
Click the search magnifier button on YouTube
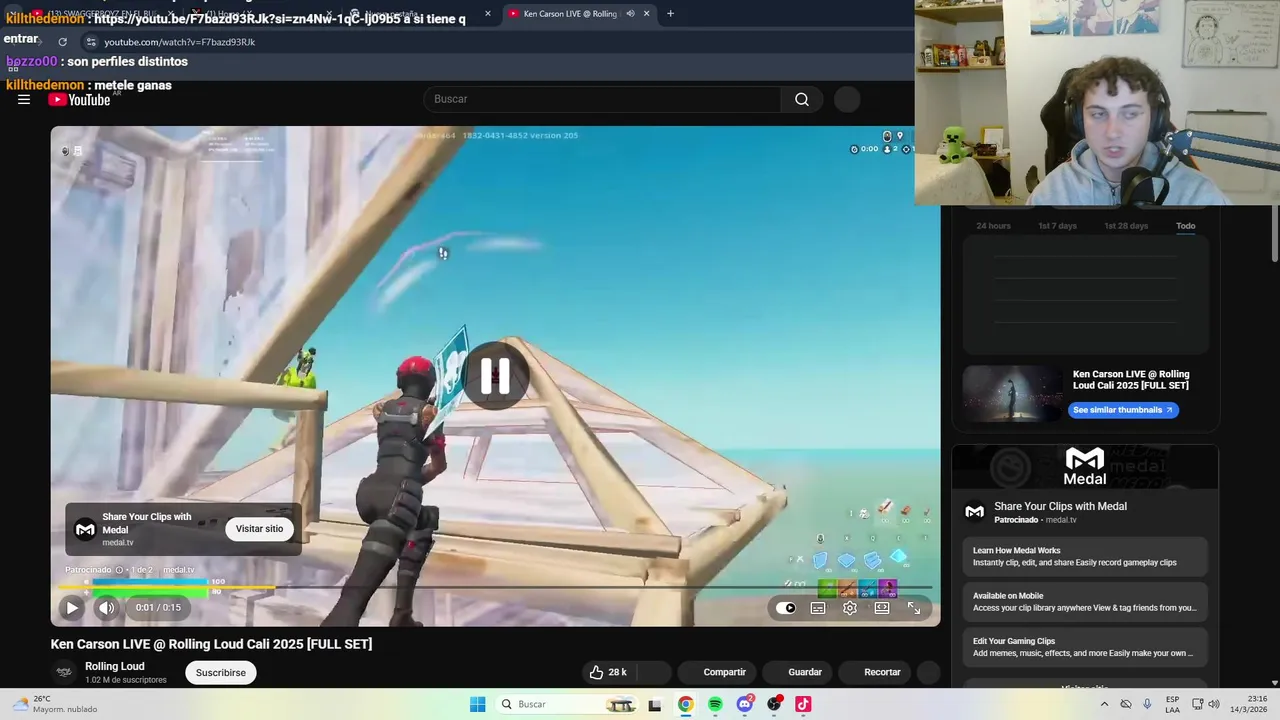(x=802, y=99)
